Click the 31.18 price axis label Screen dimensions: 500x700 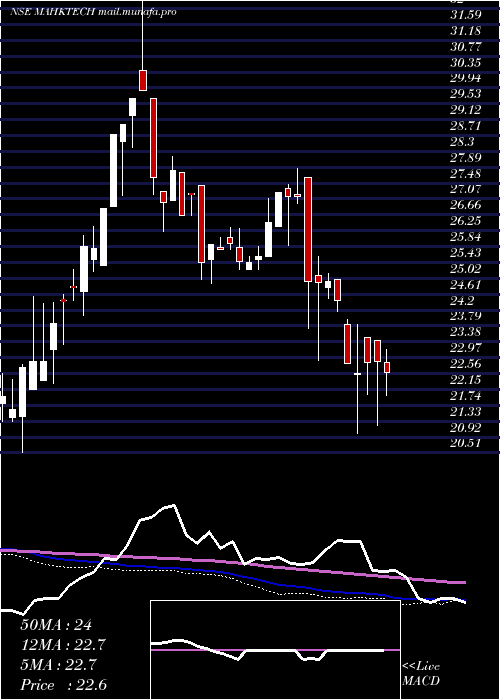pos(466,31)
